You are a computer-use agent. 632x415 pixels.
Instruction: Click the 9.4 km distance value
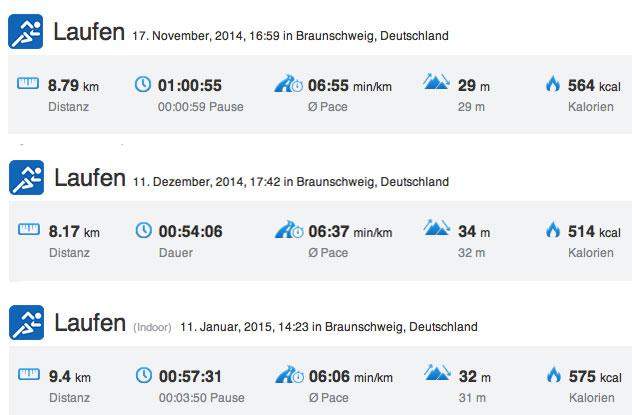[x=70, y=377]
